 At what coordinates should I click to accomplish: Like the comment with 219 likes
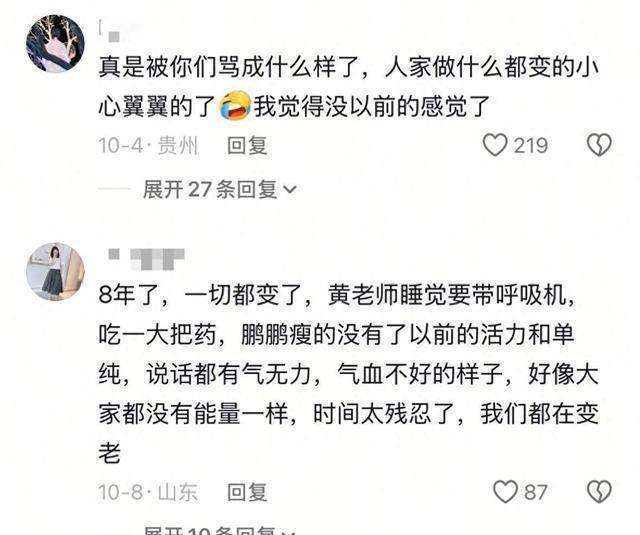[495, 145]
